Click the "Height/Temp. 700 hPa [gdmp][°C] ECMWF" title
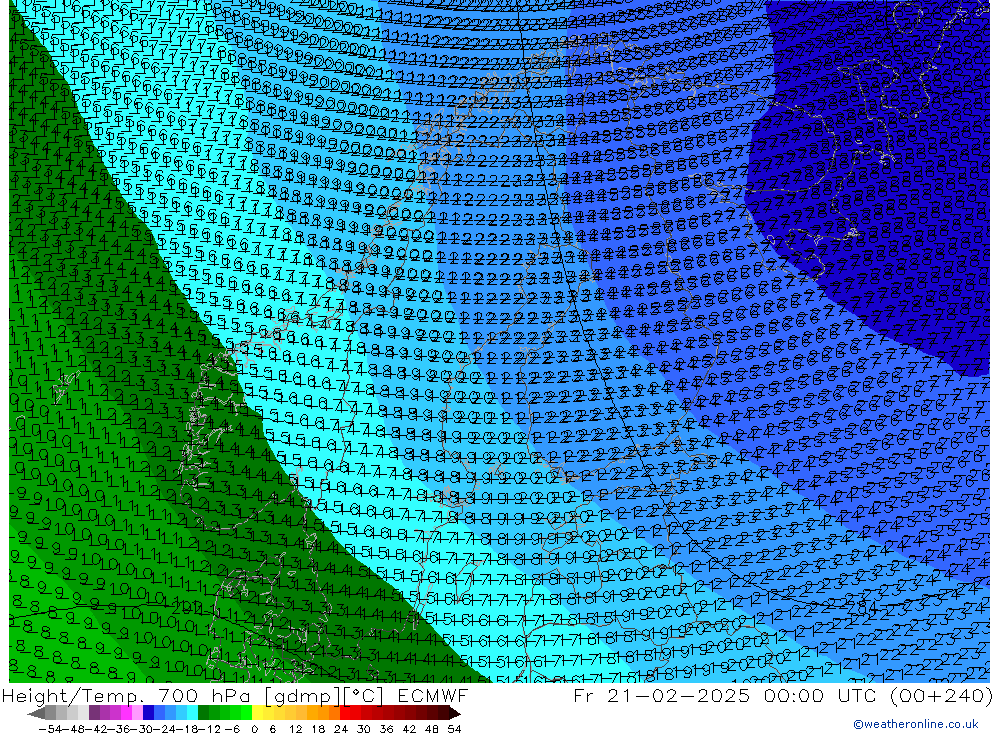This screenshot has height=733, width=1000. pyautogui.click(x=235, y=696)
